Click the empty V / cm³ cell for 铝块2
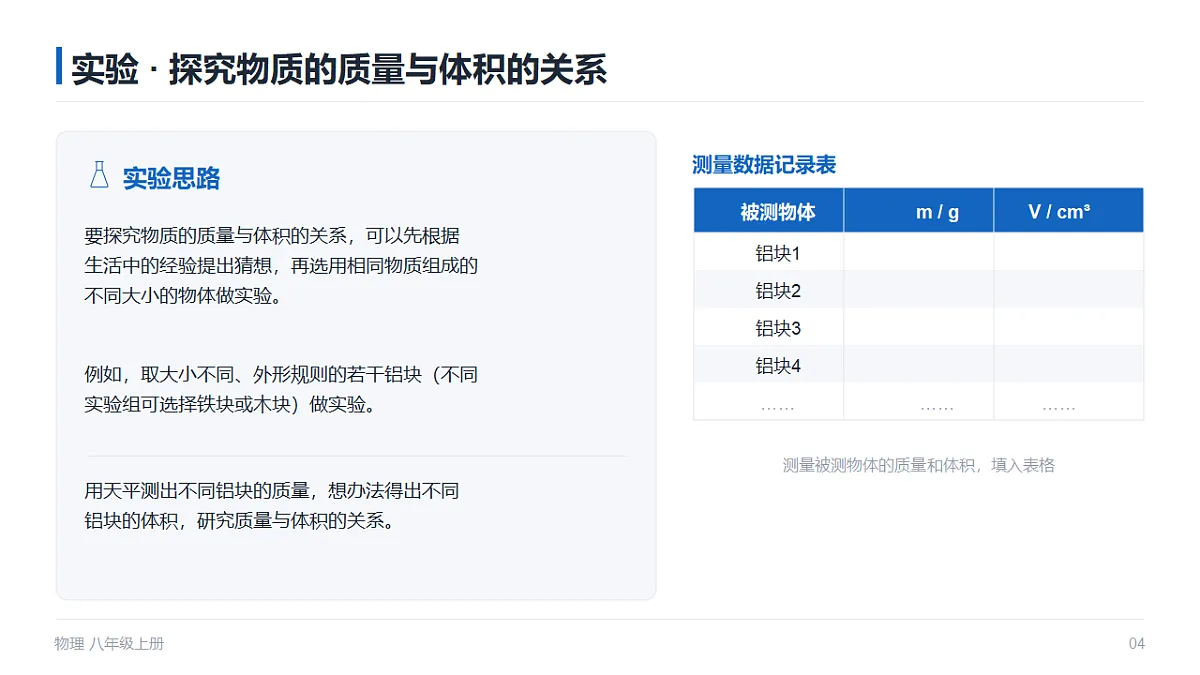Image resolution: width=1200 pixels, height=675 pixels. [x=1069, y=289]
